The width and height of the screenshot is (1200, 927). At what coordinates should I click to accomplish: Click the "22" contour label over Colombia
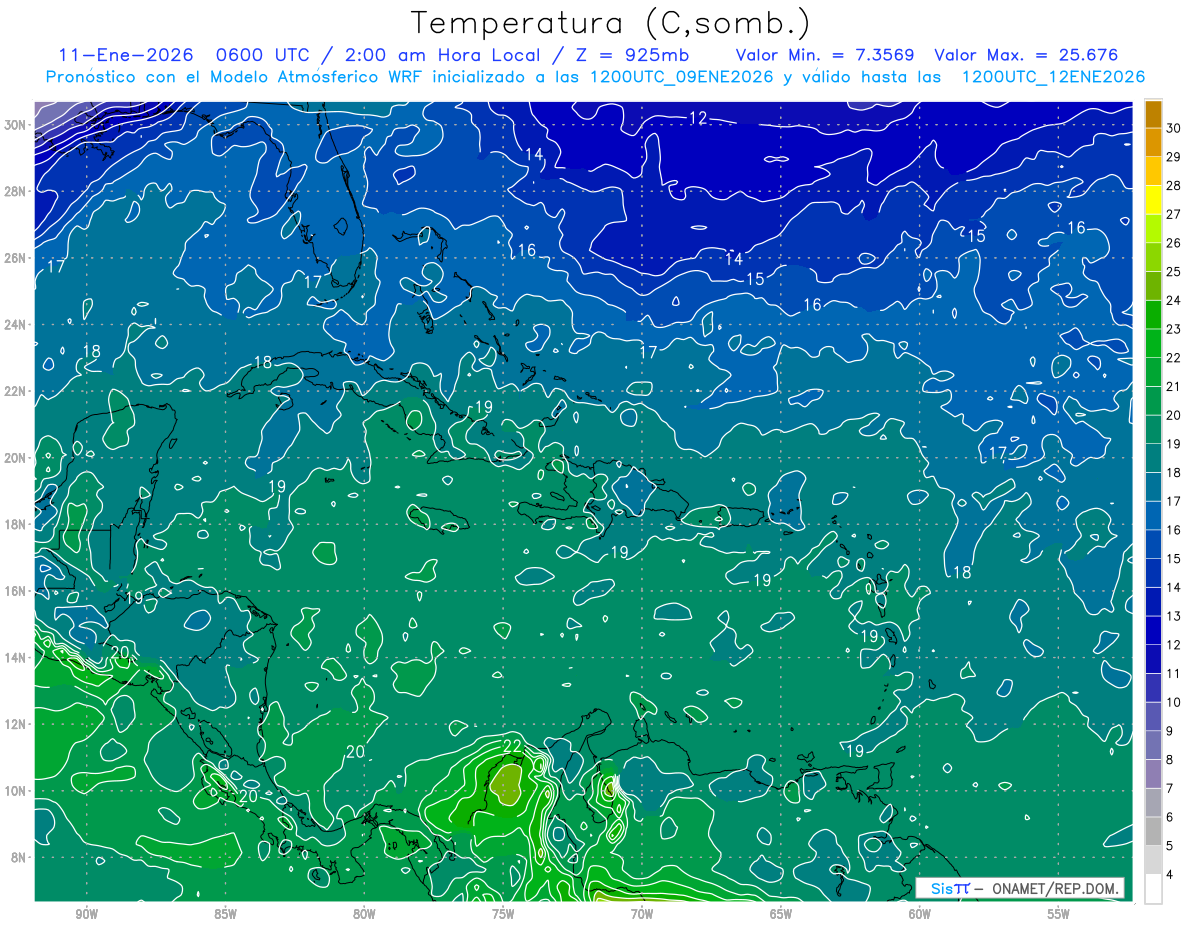[512, 746]
